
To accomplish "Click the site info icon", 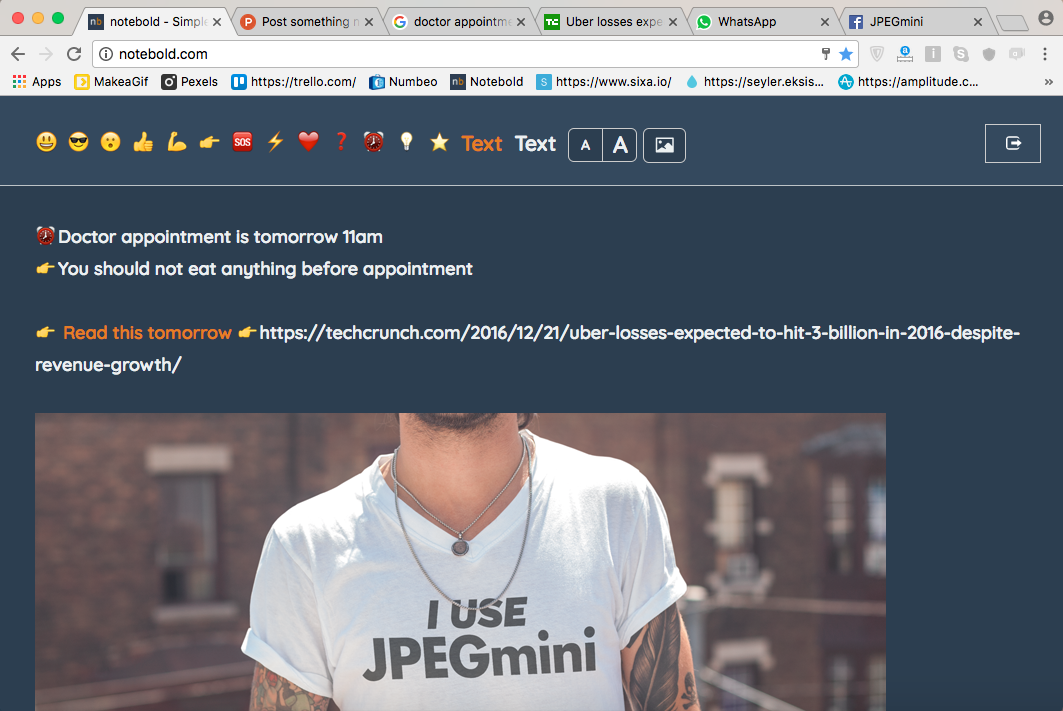I will (x=106, y=54).
